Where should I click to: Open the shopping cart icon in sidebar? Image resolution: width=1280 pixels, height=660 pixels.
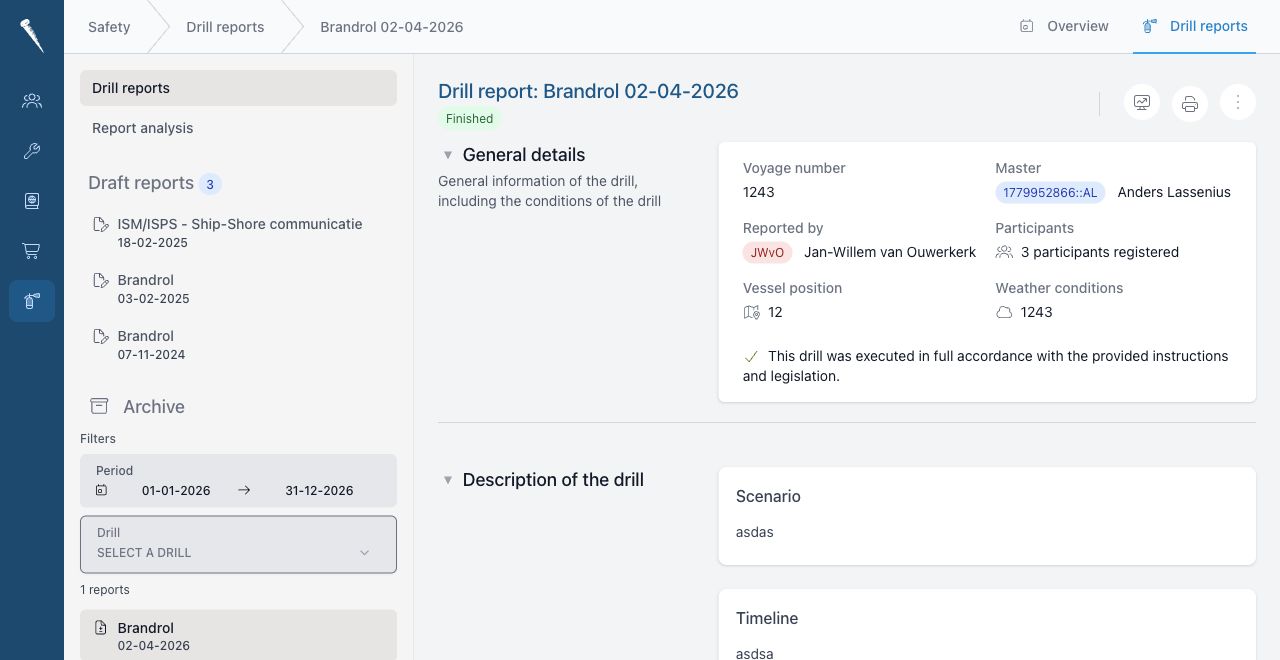tap(32, 251)
